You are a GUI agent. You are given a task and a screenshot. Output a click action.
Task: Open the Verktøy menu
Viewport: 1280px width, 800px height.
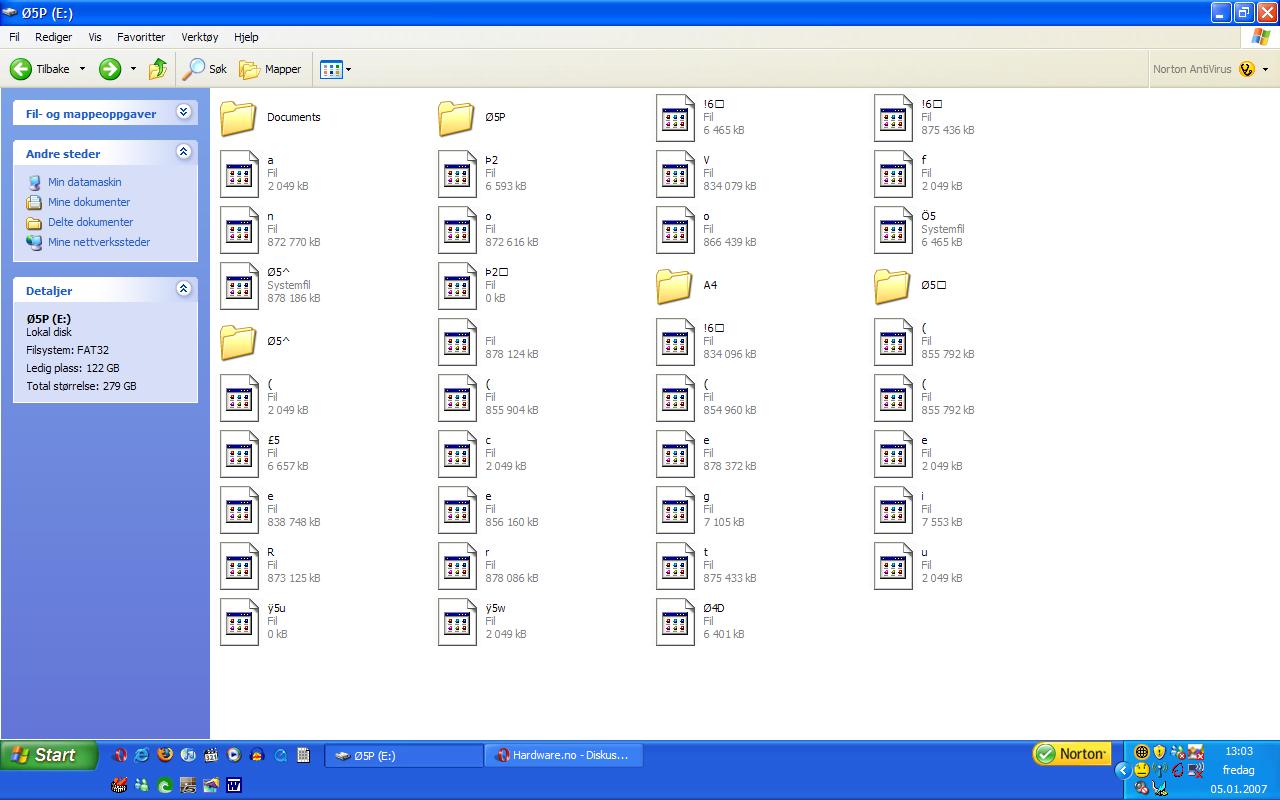pyautogui.click(x=199, y=37)
